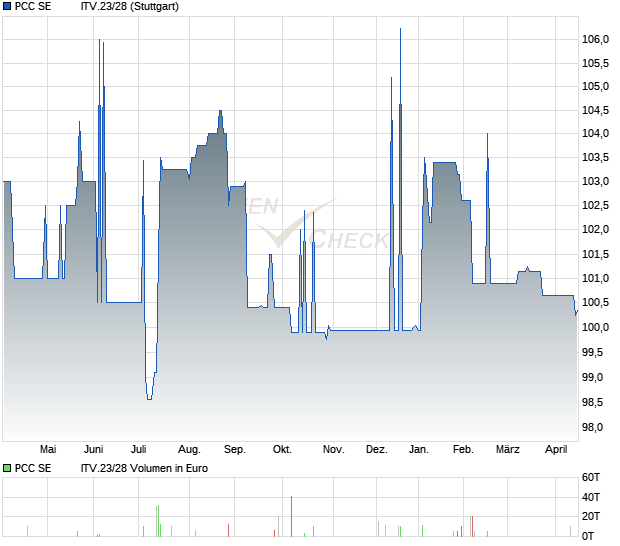Click the green volume legend square
The image size is (620, 546).
[7, 467]
